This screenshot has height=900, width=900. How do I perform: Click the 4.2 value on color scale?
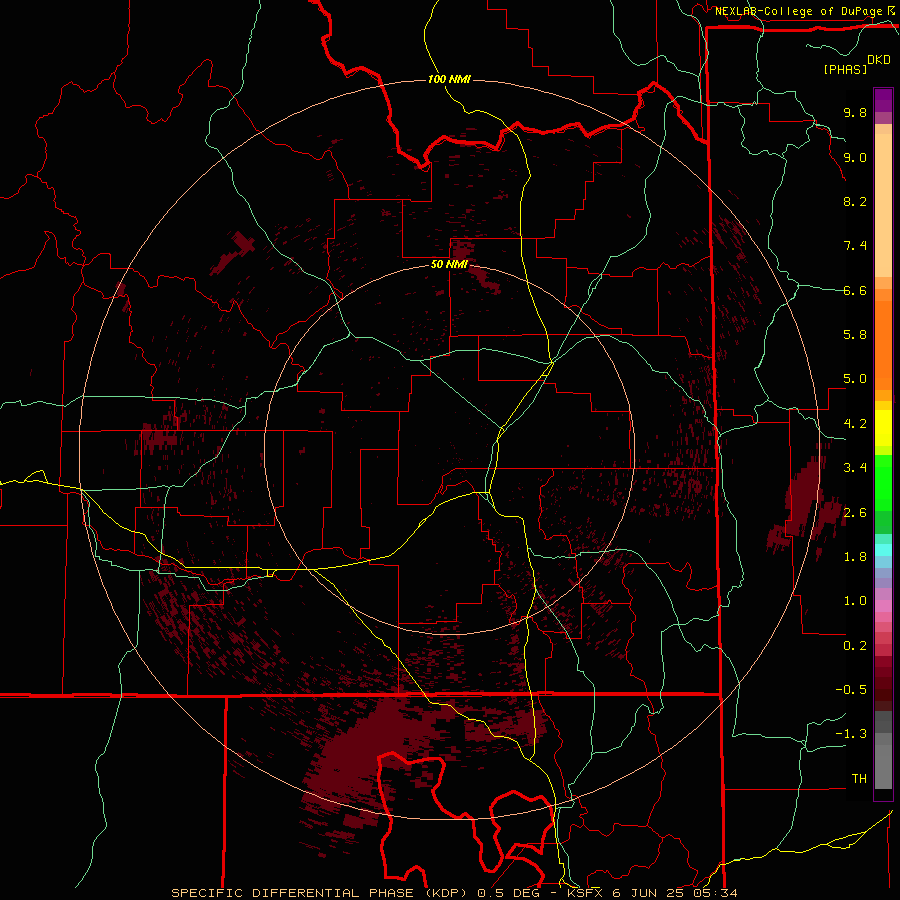855,424
